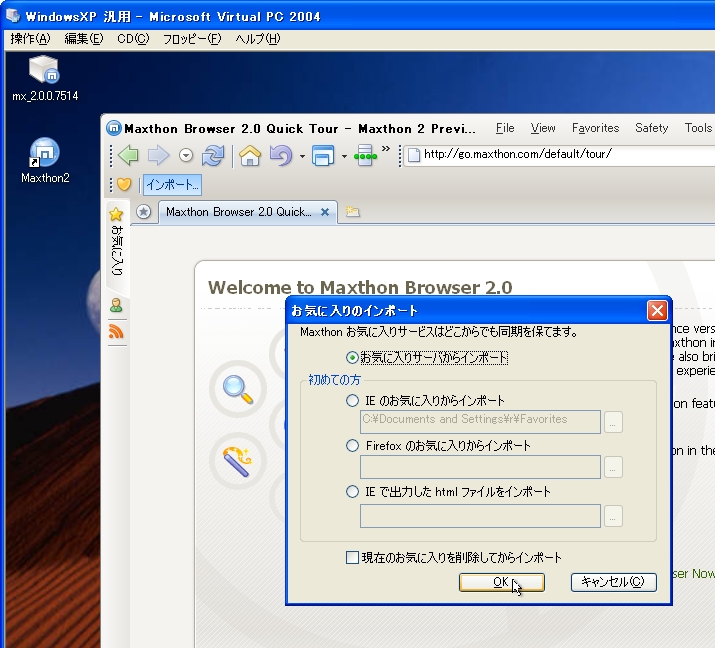Open the user account sidebar icon
Viewport: 715px width, 648px height.
[116, 305]
